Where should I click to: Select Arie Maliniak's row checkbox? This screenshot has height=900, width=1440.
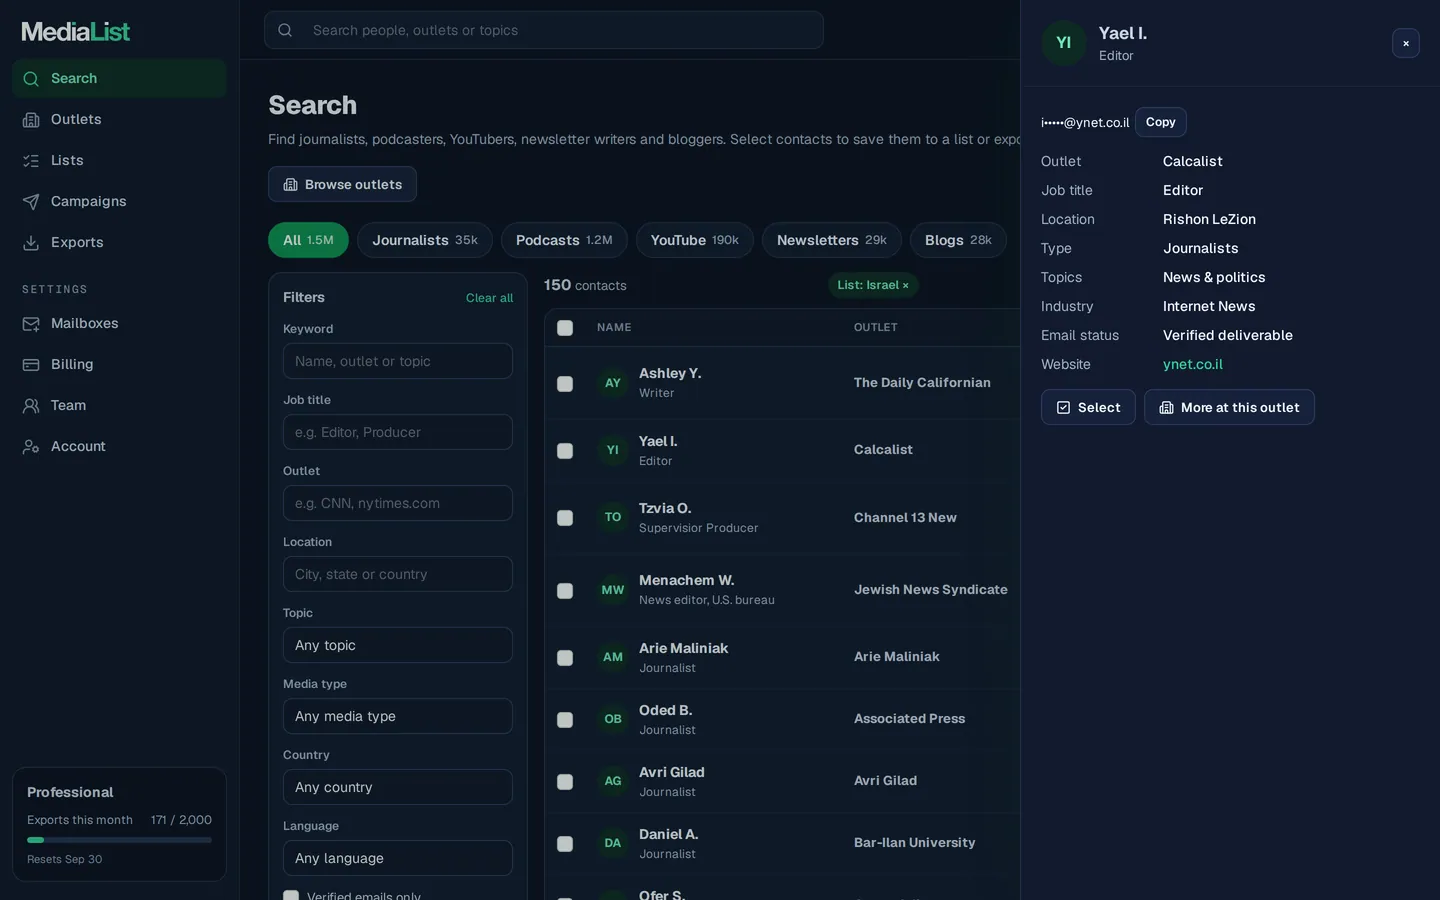(x=565, y=658)
